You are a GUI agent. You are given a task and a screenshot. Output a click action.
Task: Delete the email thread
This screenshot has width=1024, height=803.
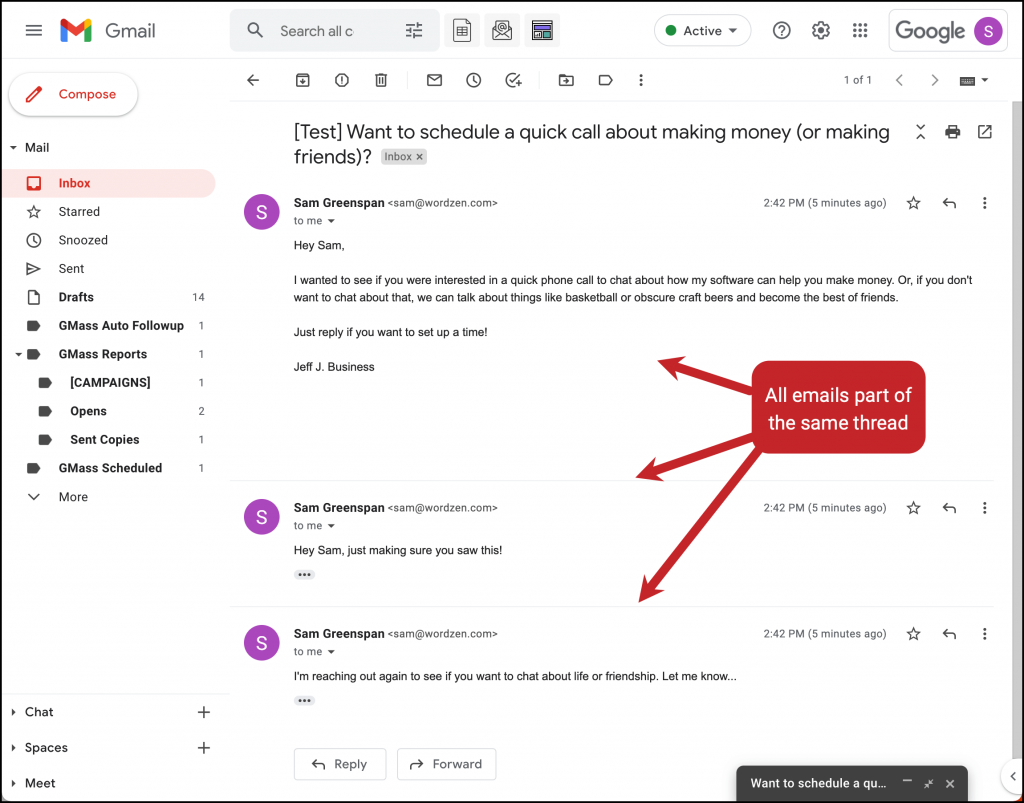(381, 80)
